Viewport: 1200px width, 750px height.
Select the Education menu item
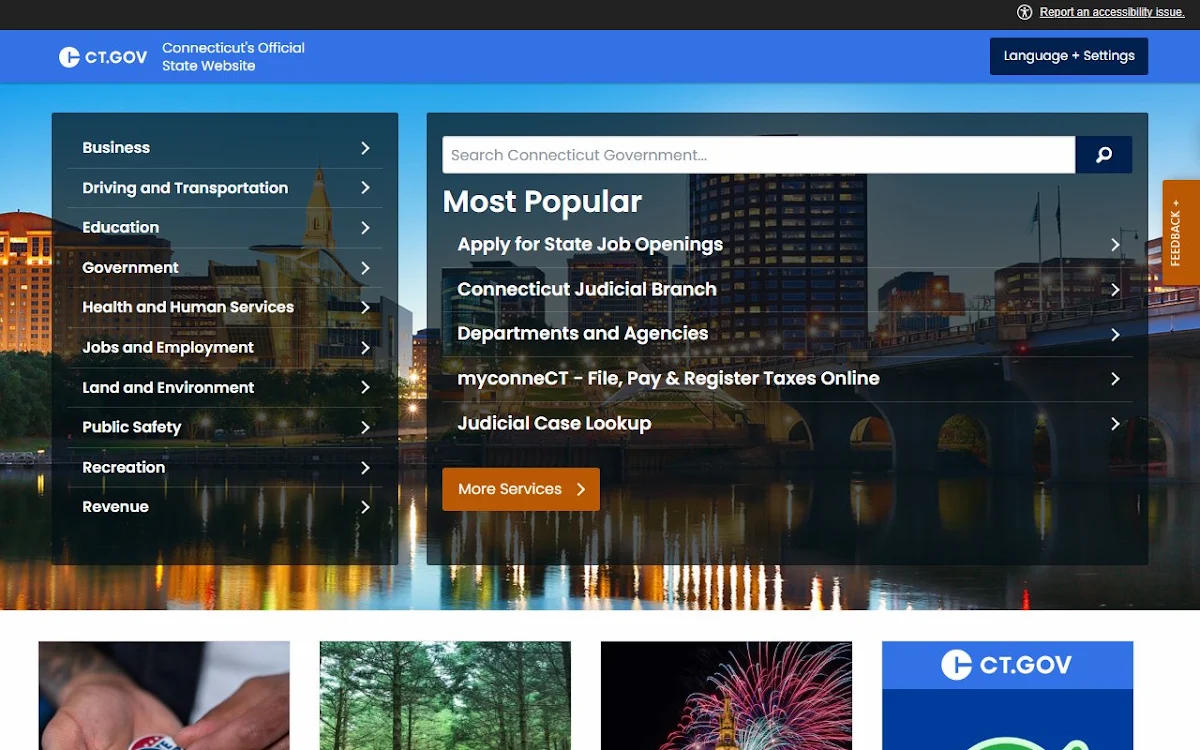tap(225, 228)
